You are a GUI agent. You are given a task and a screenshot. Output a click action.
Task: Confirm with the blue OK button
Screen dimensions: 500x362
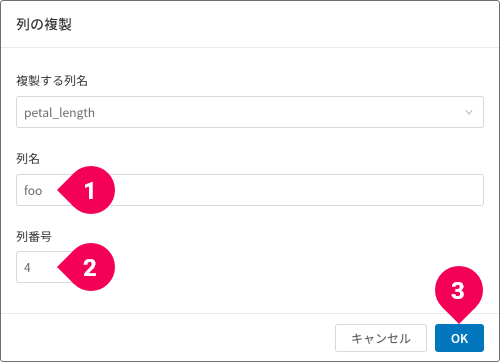pos(459,338)
